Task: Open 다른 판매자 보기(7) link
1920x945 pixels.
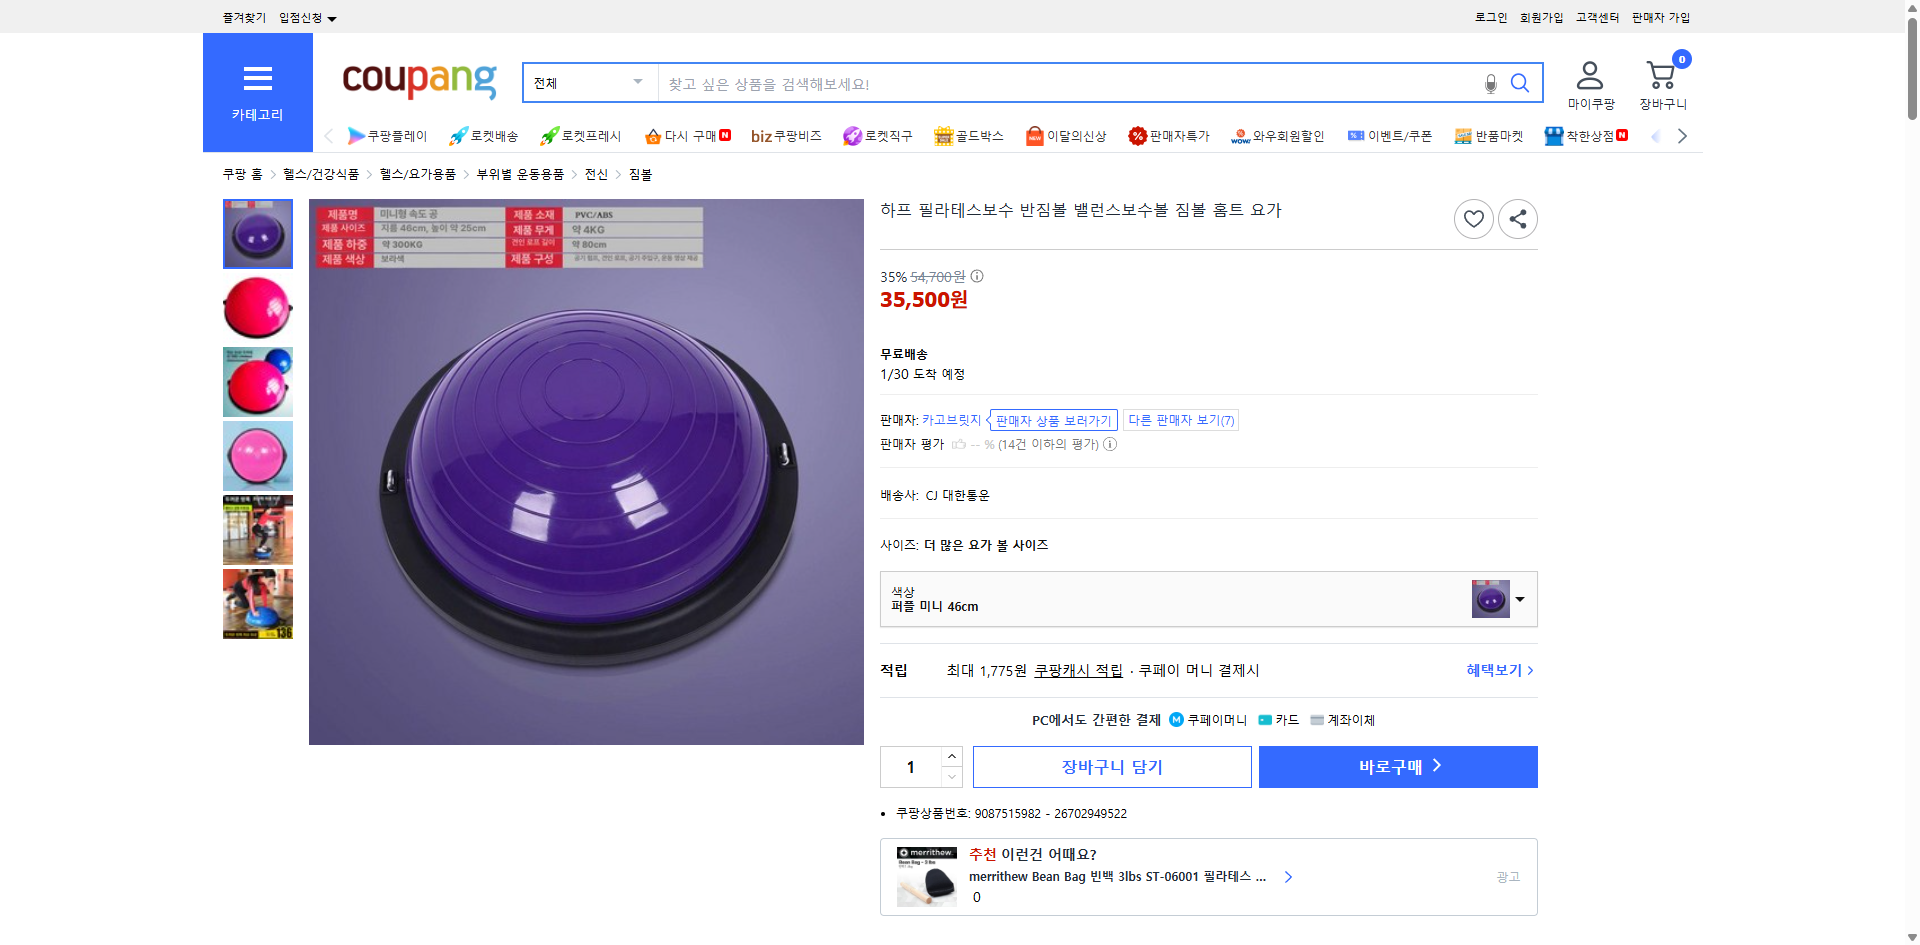Action: 1180,420
